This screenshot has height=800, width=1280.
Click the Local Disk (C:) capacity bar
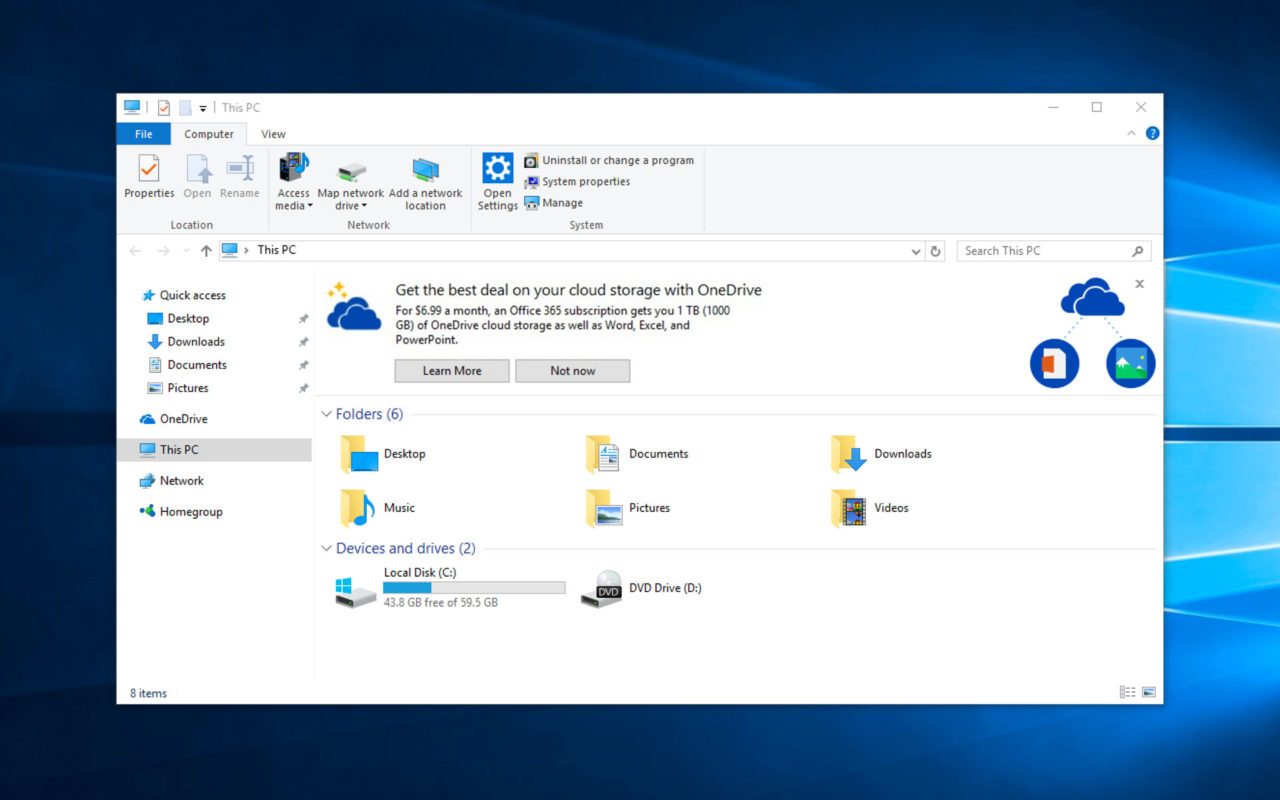coord(474,588)
